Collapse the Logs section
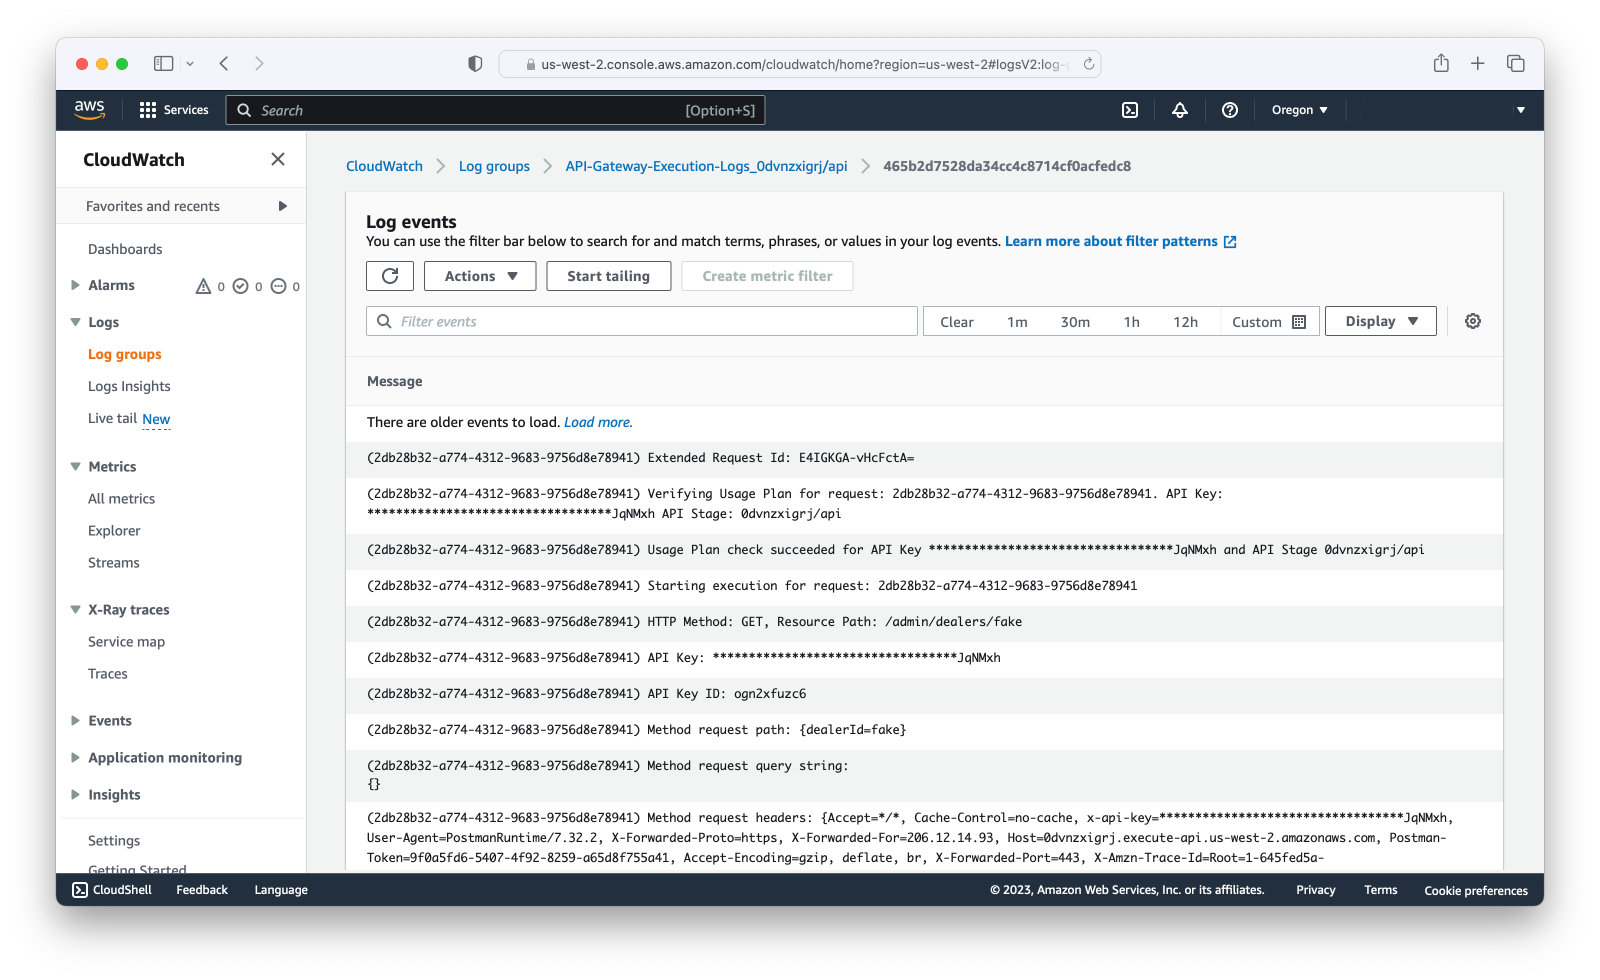 click(75, 322)
